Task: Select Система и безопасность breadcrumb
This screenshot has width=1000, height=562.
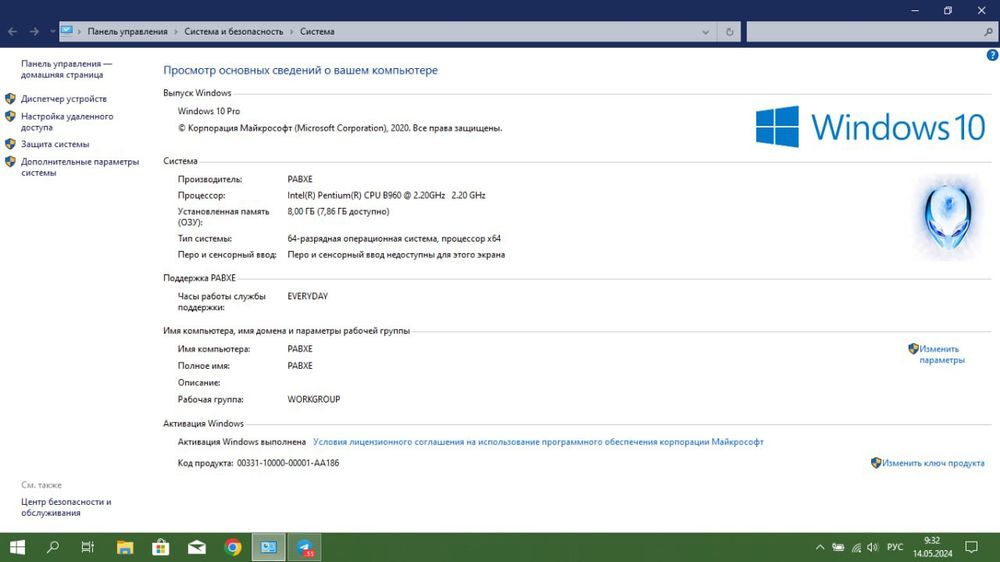Action: 233,31
